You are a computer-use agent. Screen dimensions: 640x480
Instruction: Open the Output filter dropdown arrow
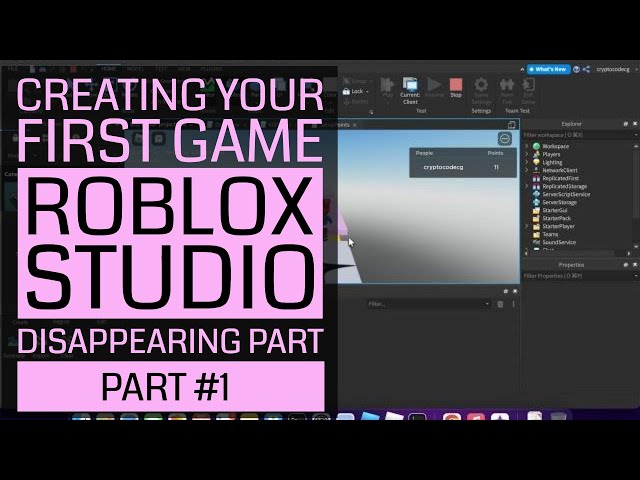coord(487,304)
